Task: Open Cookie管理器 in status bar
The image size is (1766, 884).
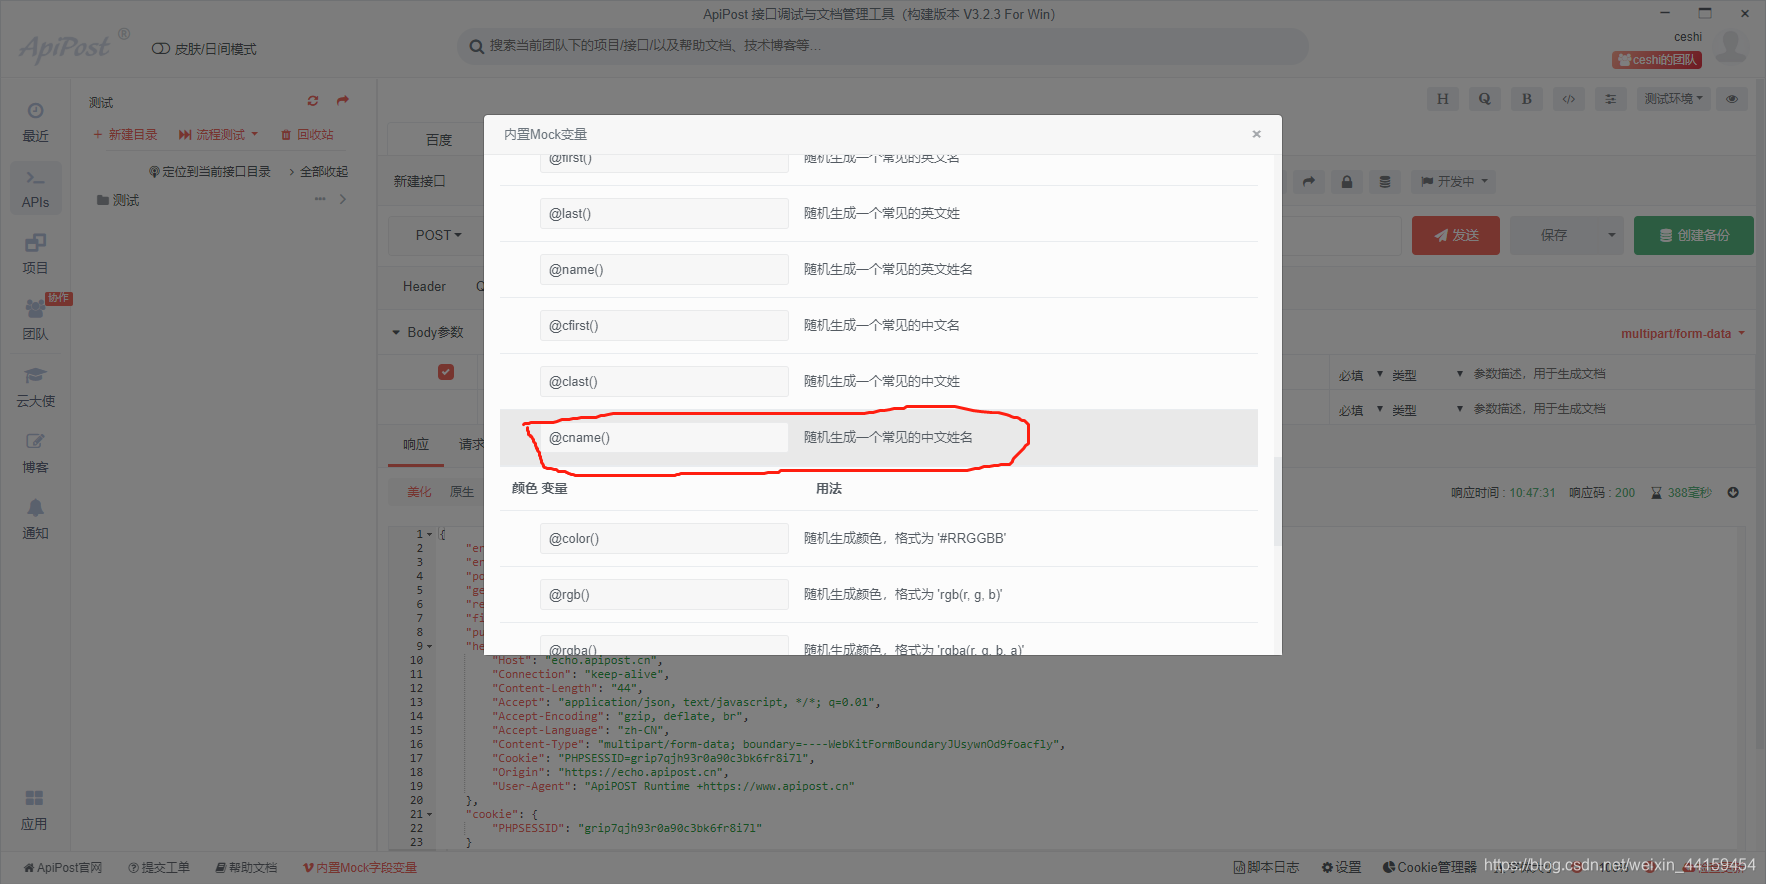Action: [x=1430, y=868]
